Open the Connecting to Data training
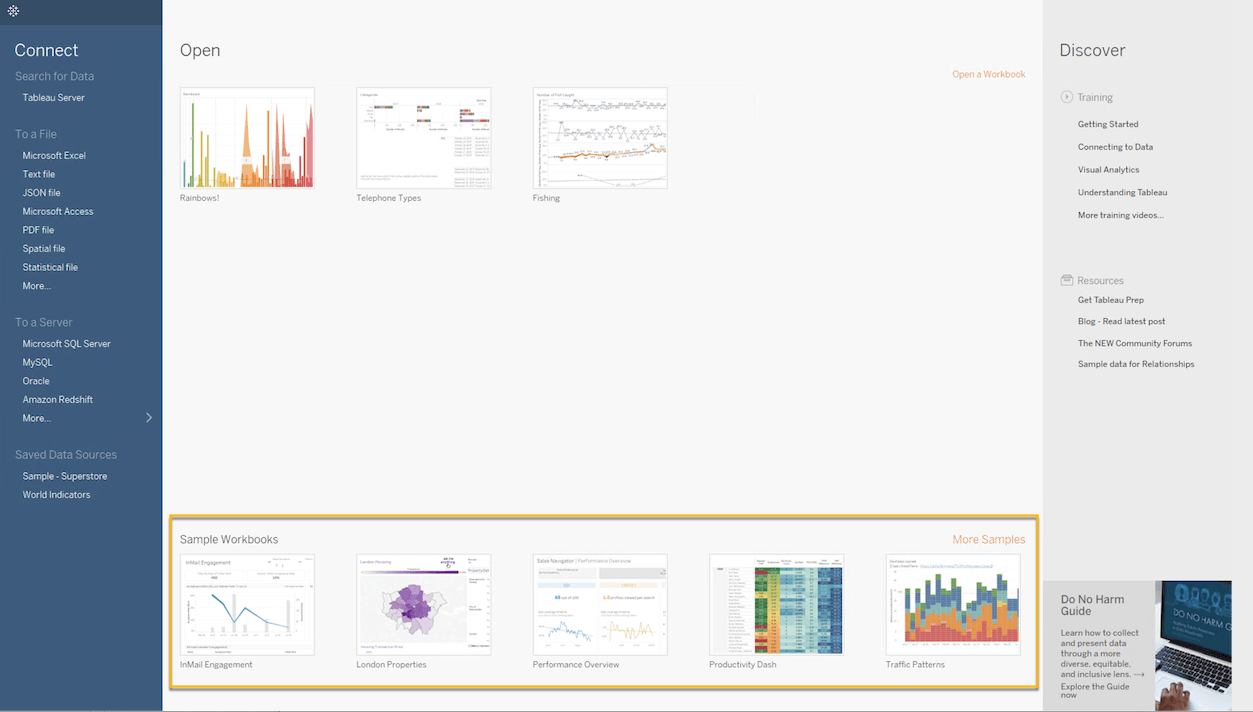The height and width of the screenshot is (712, 1253). click(1115, 147)
